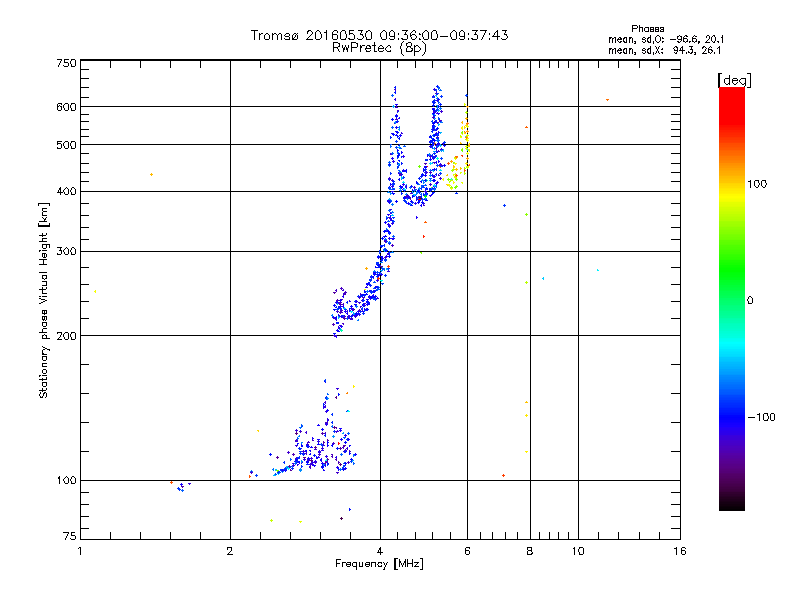Click the y-axis tick label "600"

coord(66,107)
